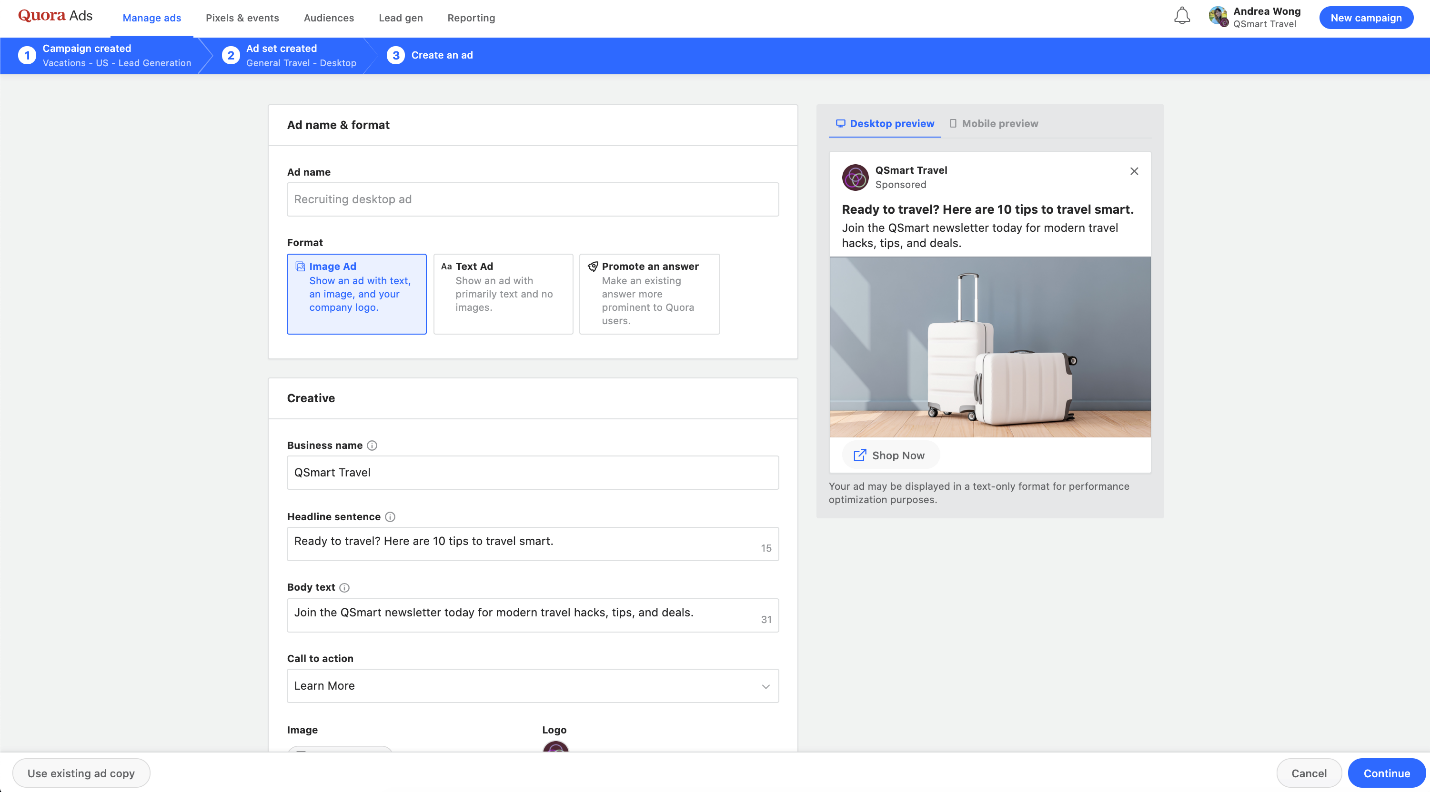The height and width of the screenshot is (792, 1430).
Task: Switch to the Audiences tab
Action: (x=329, y=18)
